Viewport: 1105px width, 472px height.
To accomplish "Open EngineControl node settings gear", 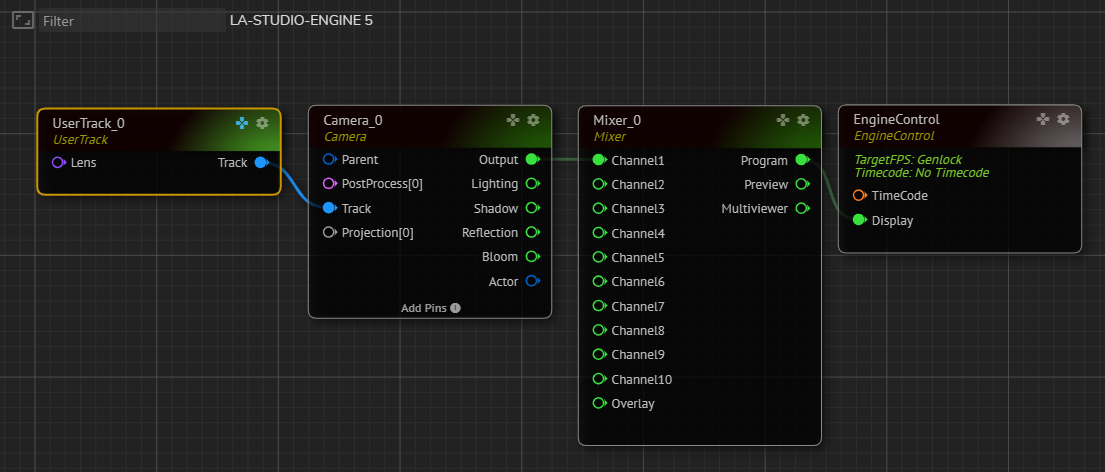I will coord(1063,119).
